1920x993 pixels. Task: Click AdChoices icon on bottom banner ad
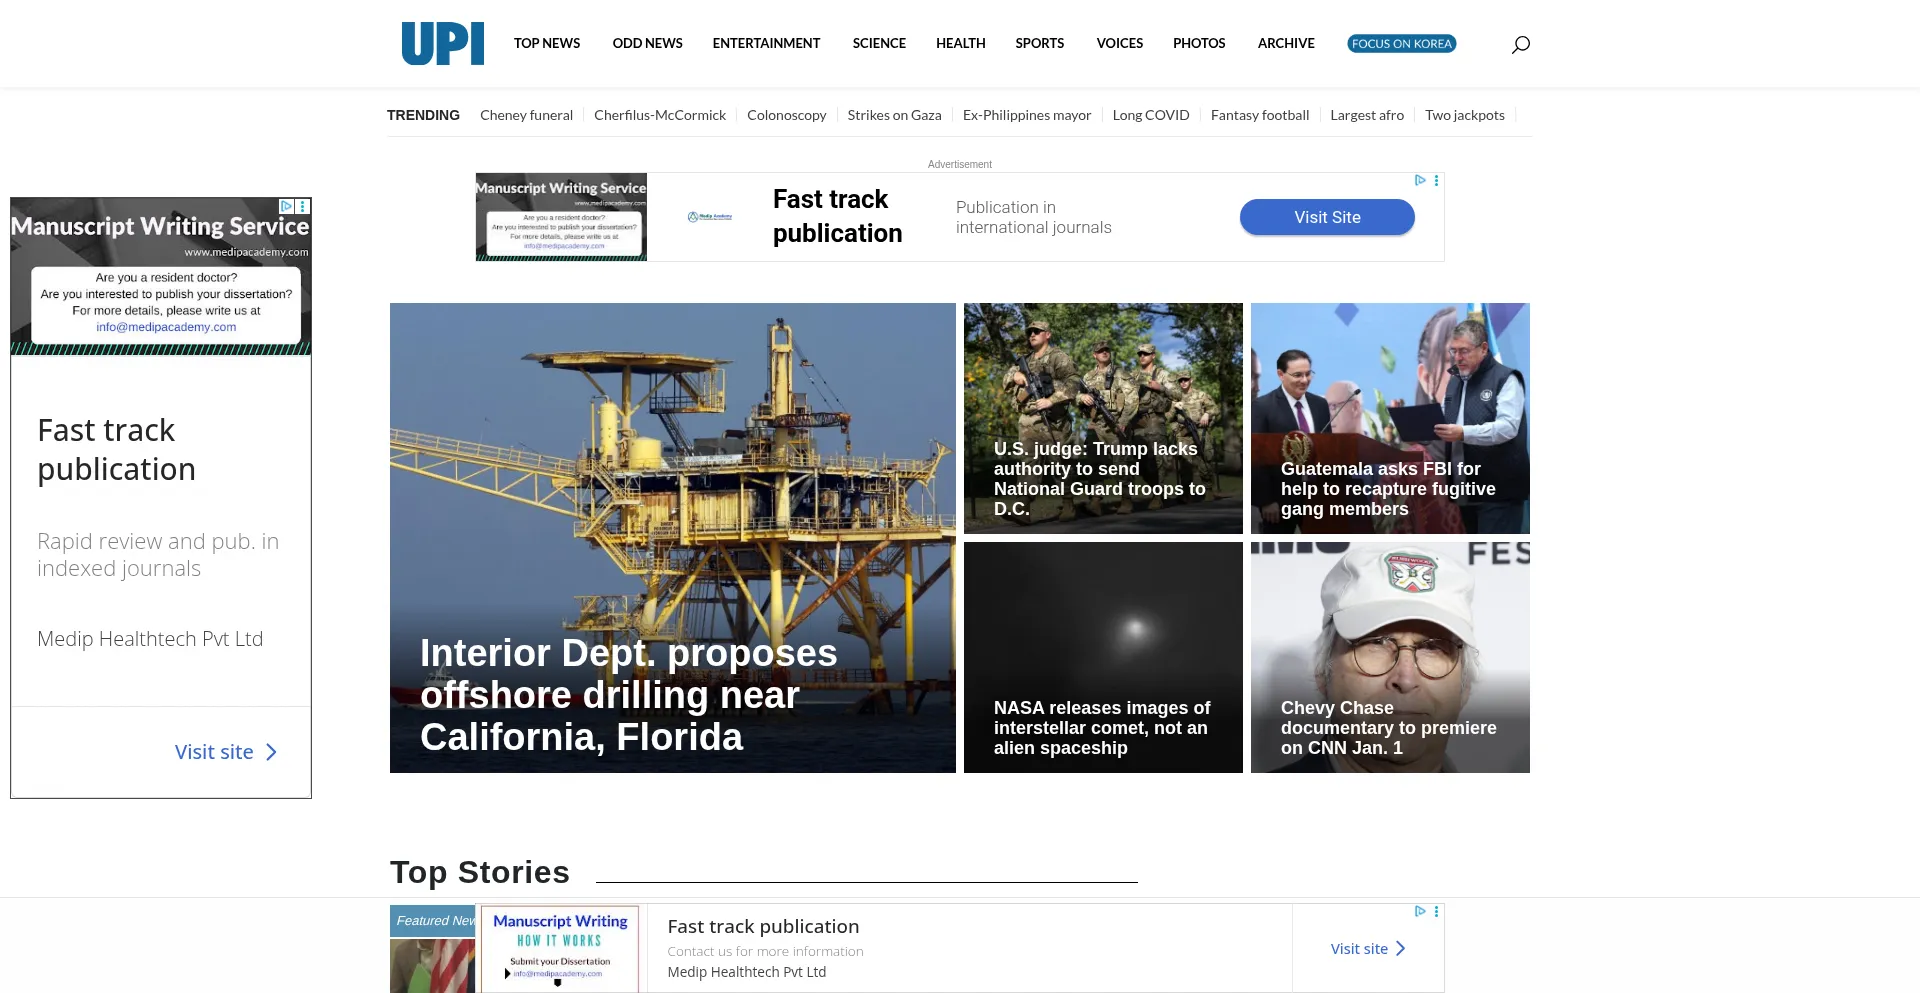tap(1419, 912)
